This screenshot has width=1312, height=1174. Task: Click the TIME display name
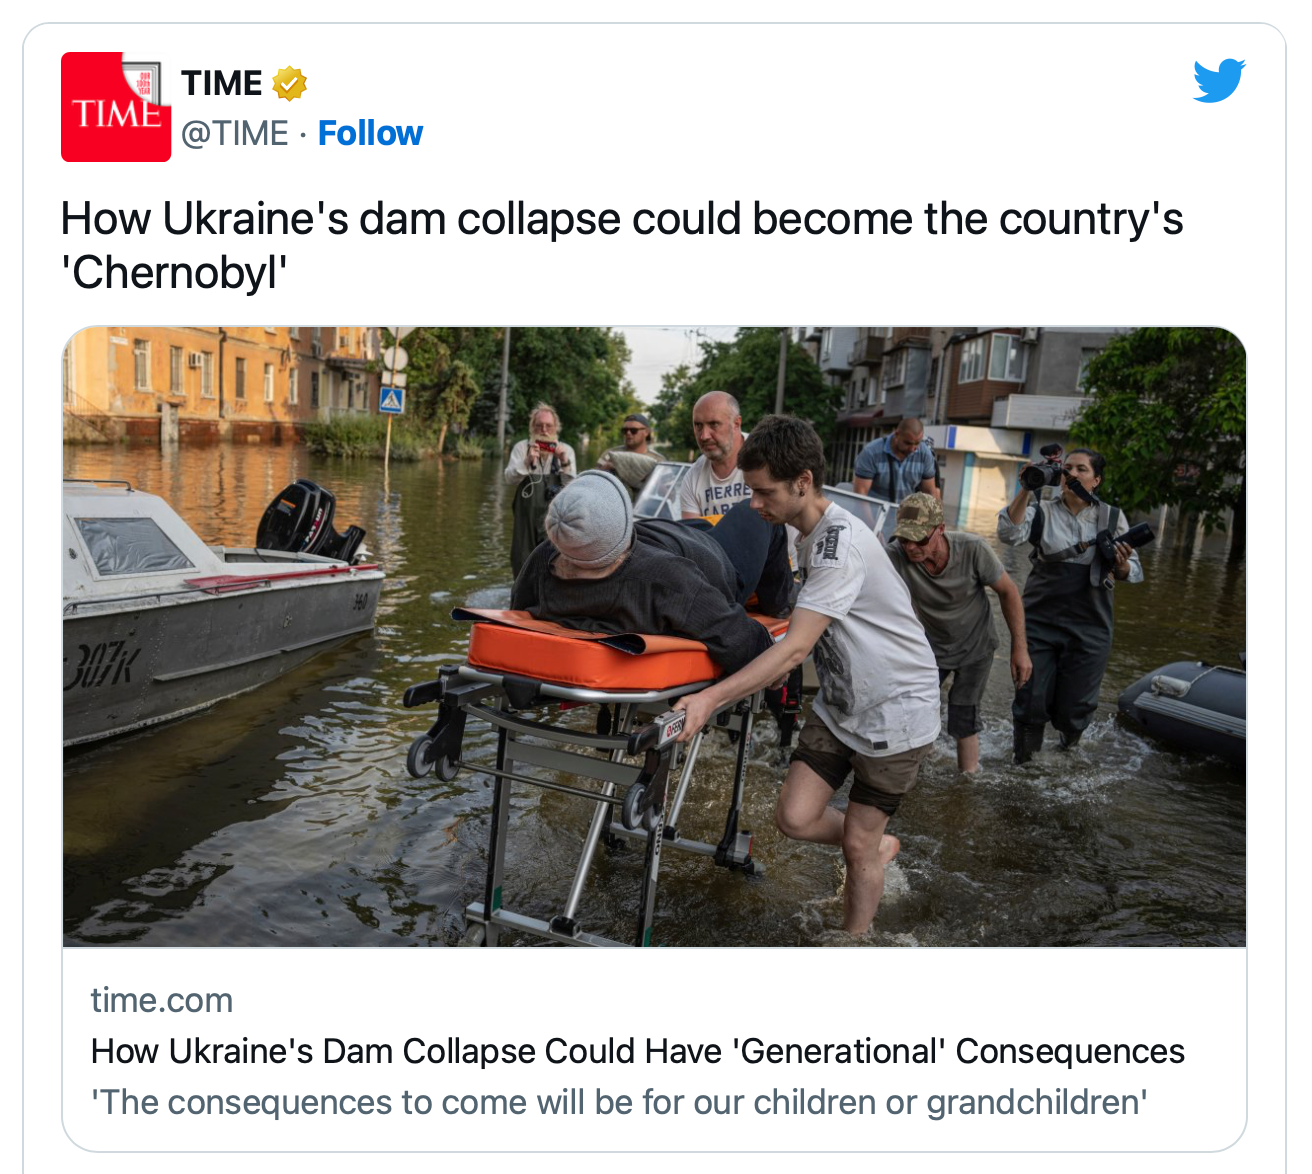(x=222, y=83)
